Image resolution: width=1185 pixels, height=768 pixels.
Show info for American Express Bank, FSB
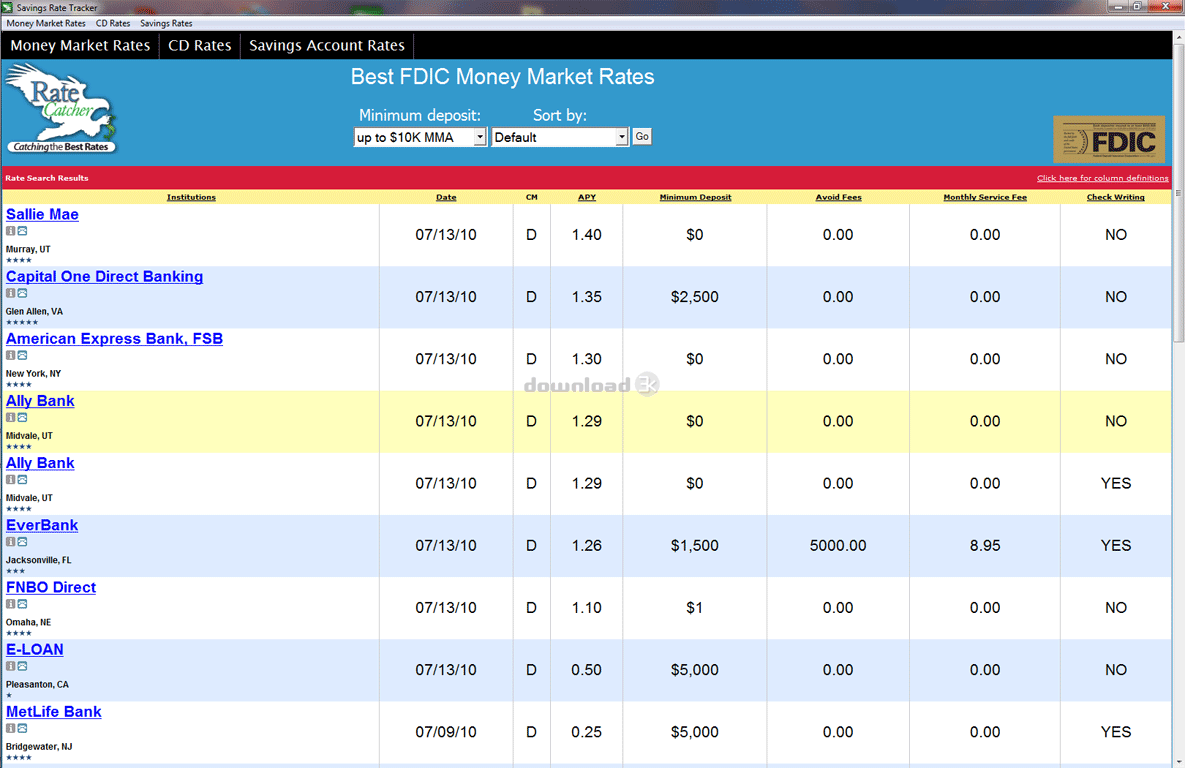pyautogui.click(x=11, y=355)
